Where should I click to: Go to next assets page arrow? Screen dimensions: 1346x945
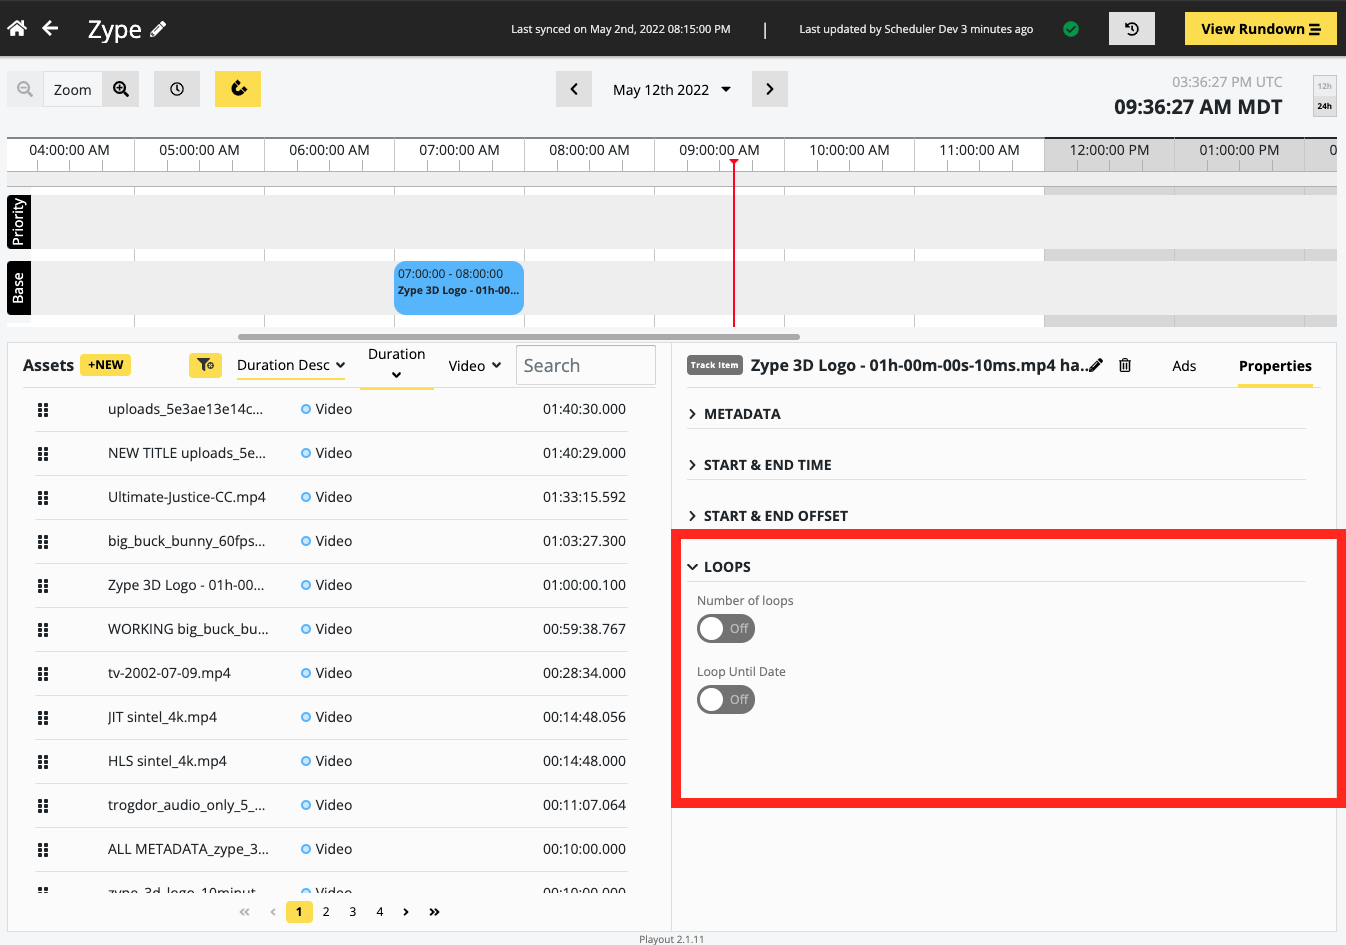point(406,912)
